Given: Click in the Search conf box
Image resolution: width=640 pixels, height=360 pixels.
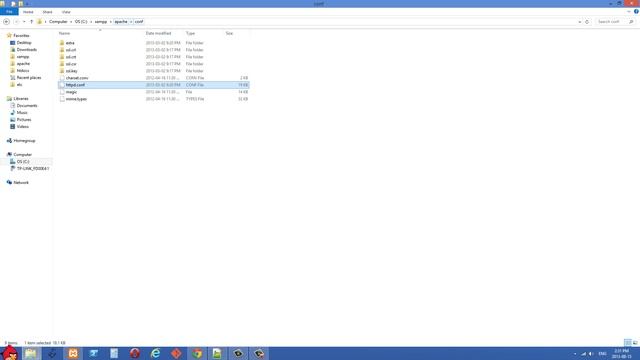Looking at the screenshot, I should (x=611, y=22).
